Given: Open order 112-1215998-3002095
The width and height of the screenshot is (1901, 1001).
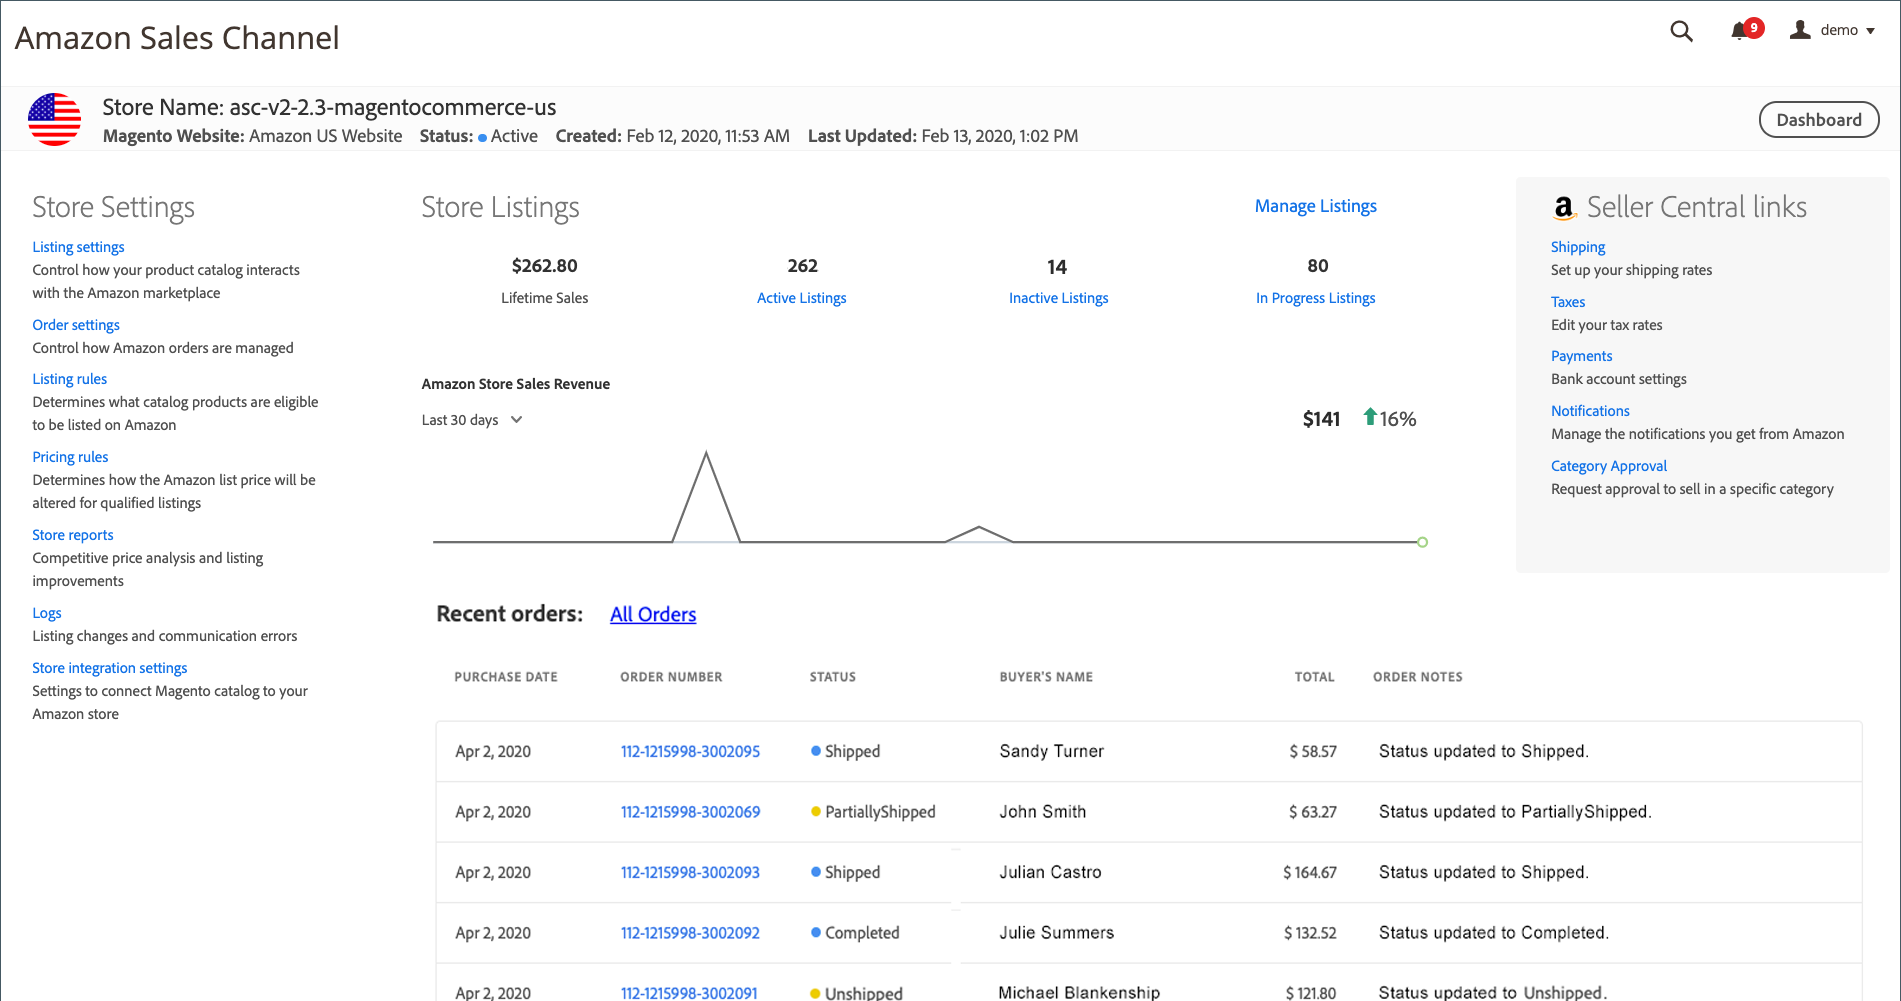Looking at the screenshot, I should point(690,751).
